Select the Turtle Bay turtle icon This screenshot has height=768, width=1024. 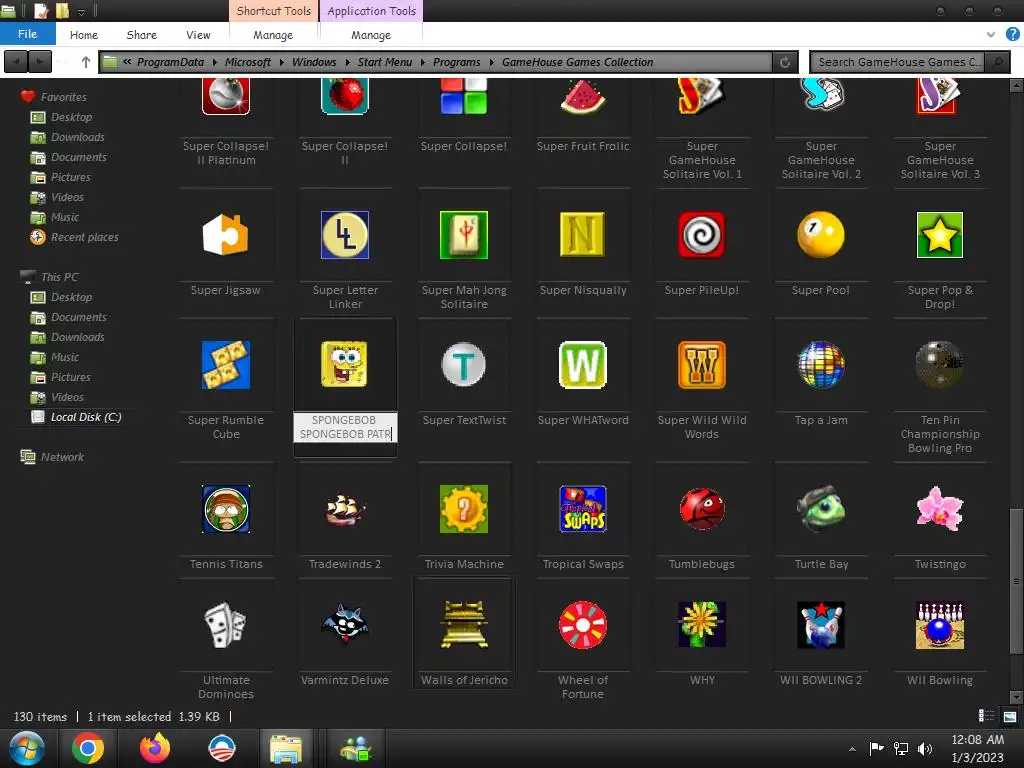pos(821,509)
